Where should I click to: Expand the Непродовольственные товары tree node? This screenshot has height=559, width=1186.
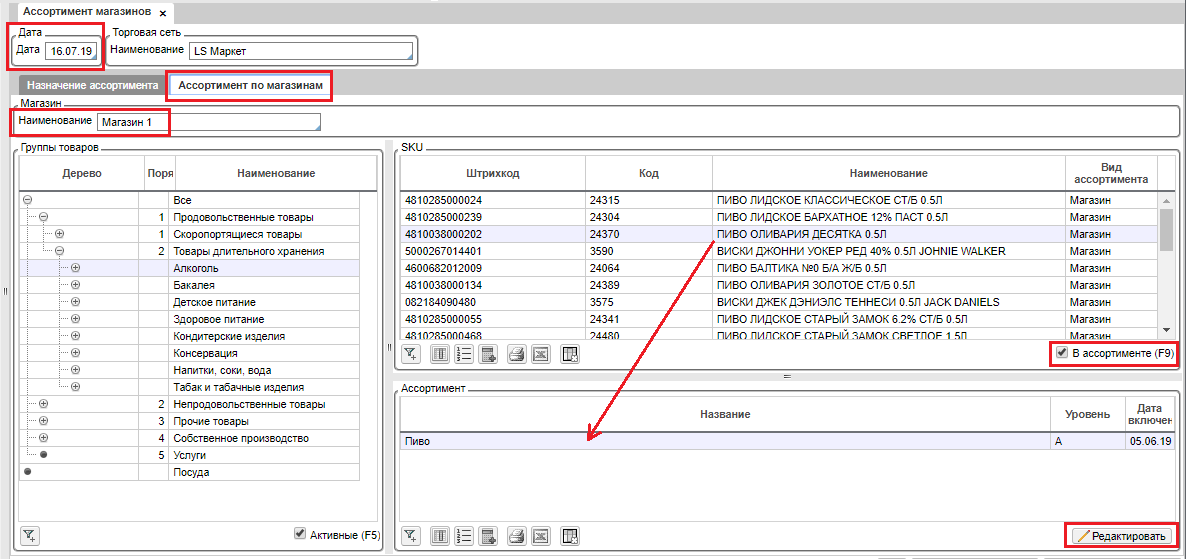pyautogui.click(x=43, y=404)
